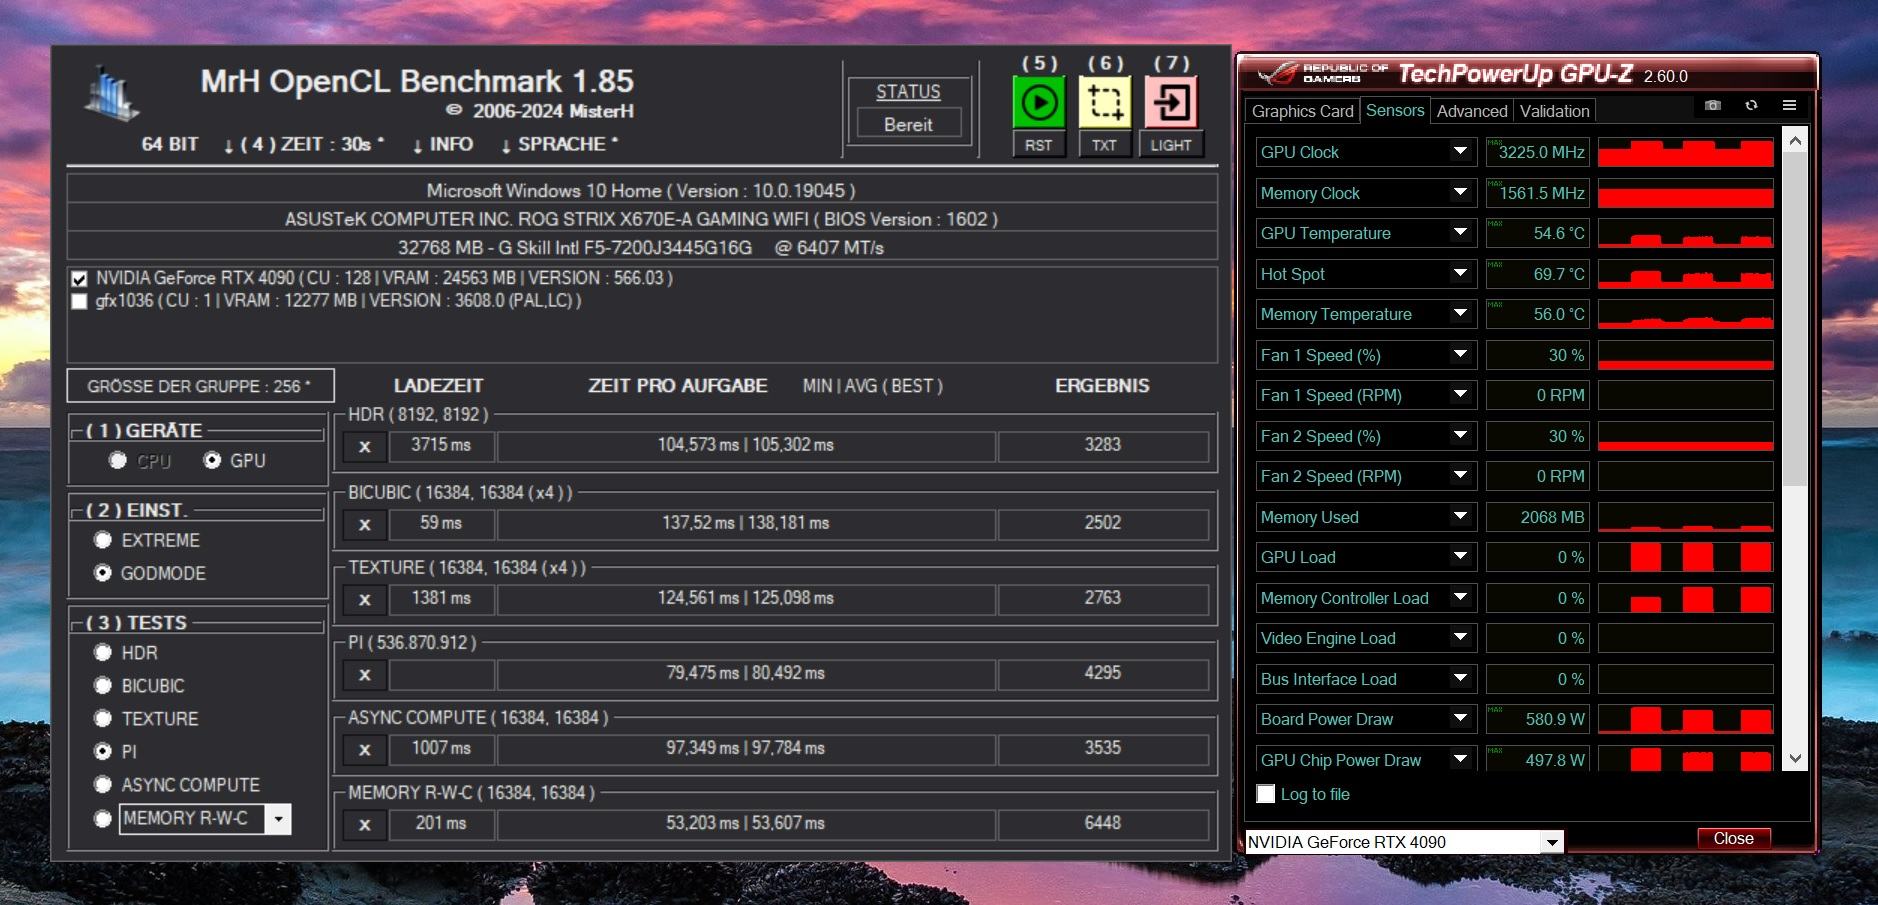Select TEXTURE test radio button
1878x905 pixels.
102,718
